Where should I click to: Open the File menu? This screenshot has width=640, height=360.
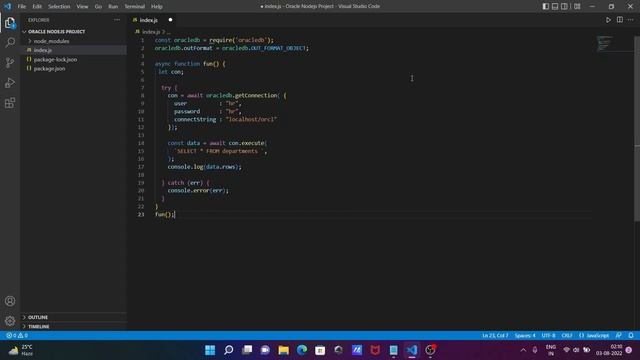pyautogui.click(x=22, y=7)
